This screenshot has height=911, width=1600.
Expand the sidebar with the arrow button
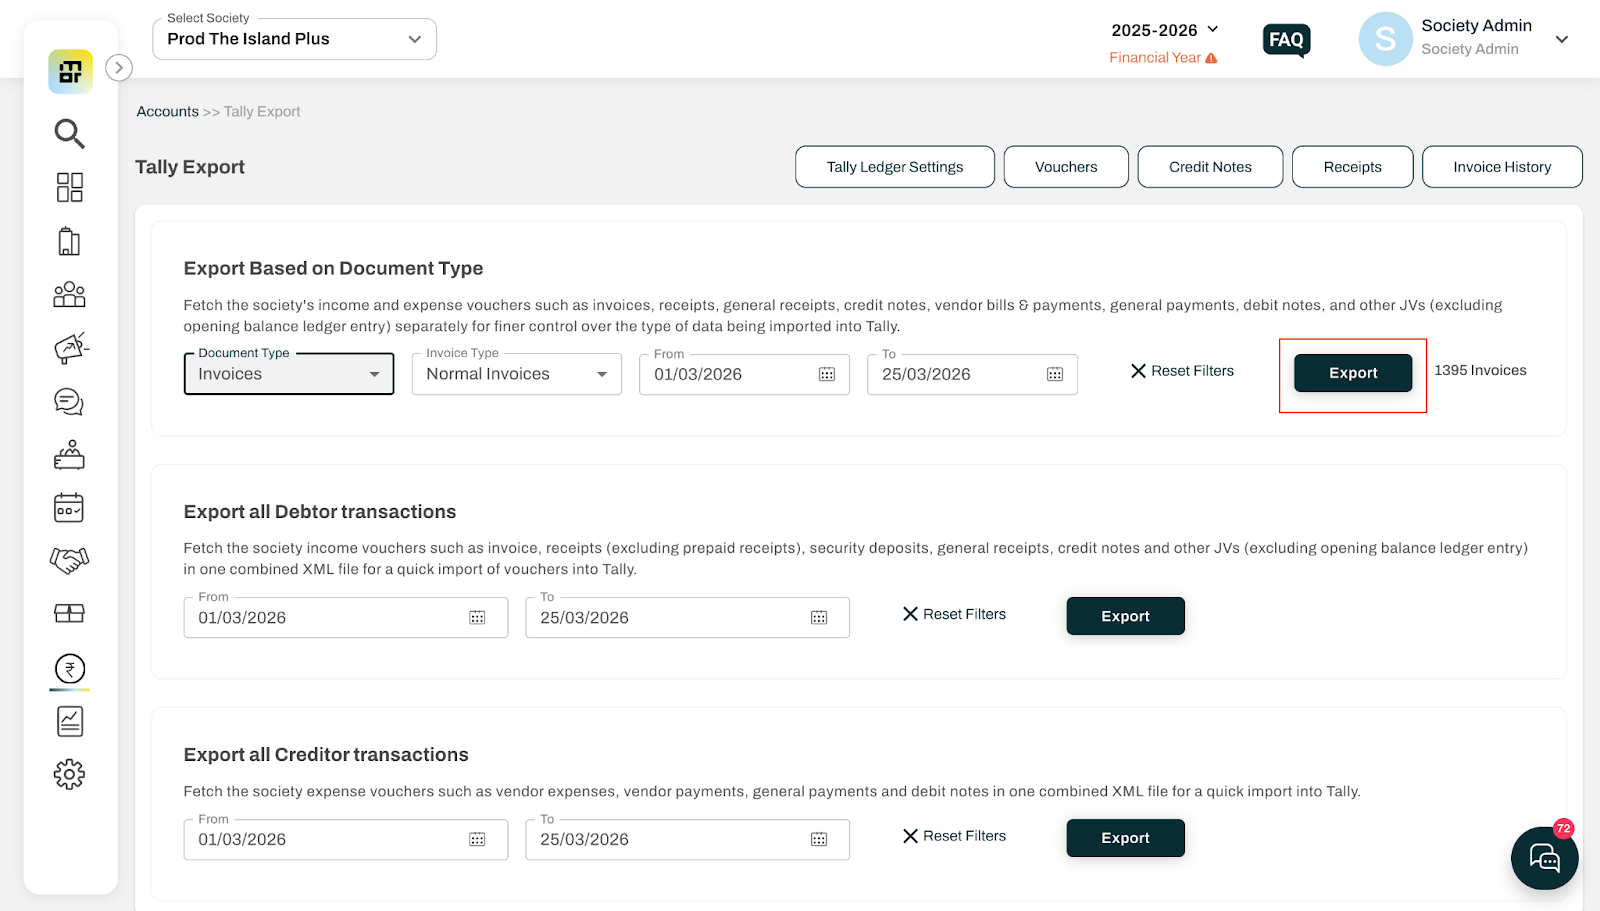coord(119,68)
